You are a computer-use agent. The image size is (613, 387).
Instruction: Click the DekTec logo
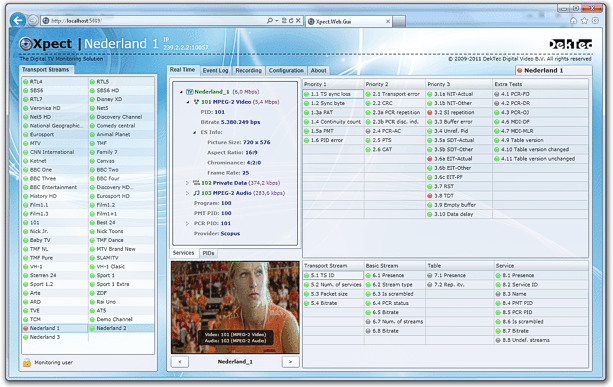pyautogui.click(x=570, y=44)
